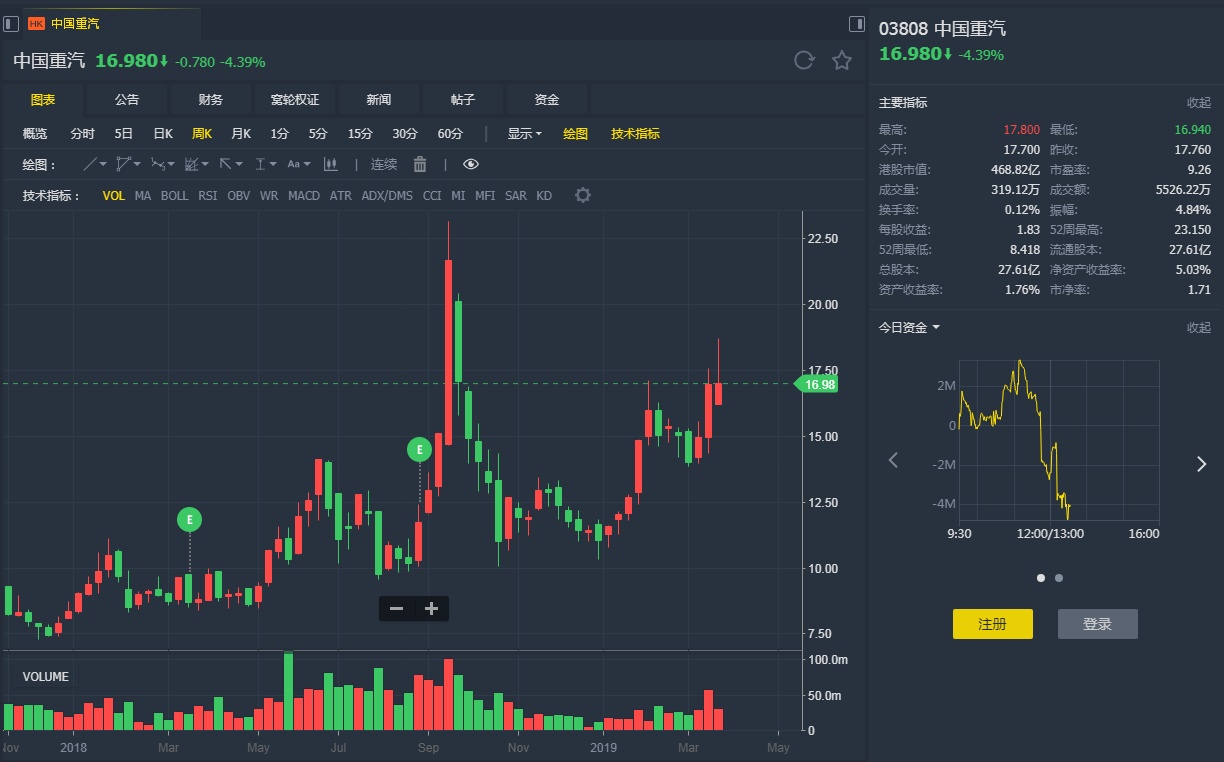The height and width of the screenshot is (762, 1224).
Task: Toggle drawing visibility with eye icon
Action: (x=471, y=164)
